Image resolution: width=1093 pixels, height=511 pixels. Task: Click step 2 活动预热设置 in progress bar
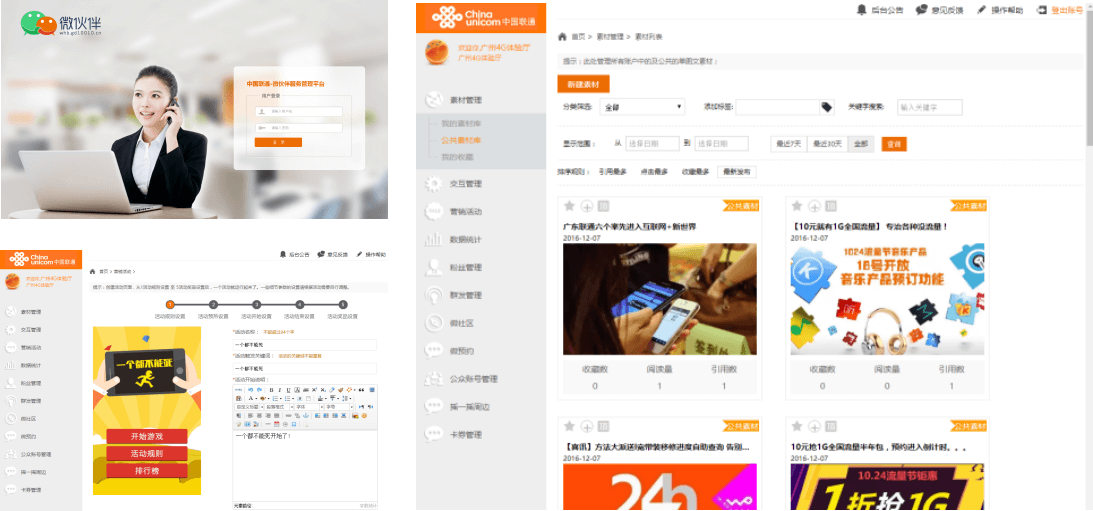pyautogui.click(x=213, y=305)
